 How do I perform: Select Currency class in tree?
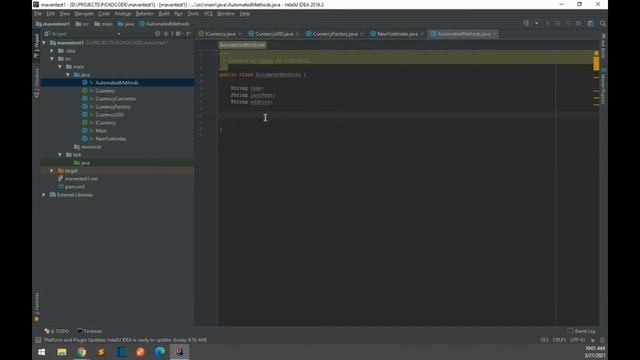(105, 91)
